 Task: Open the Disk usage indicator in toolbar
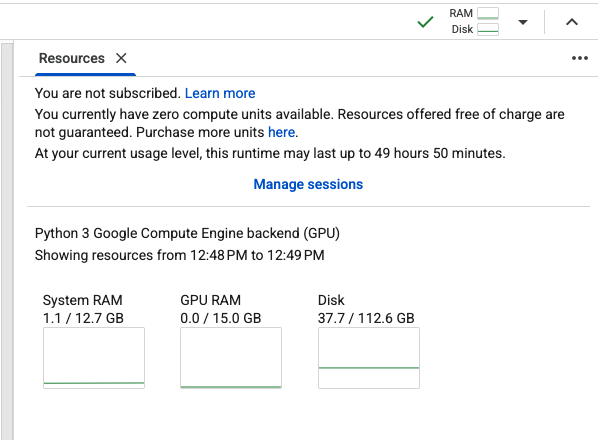click(475, 29)
